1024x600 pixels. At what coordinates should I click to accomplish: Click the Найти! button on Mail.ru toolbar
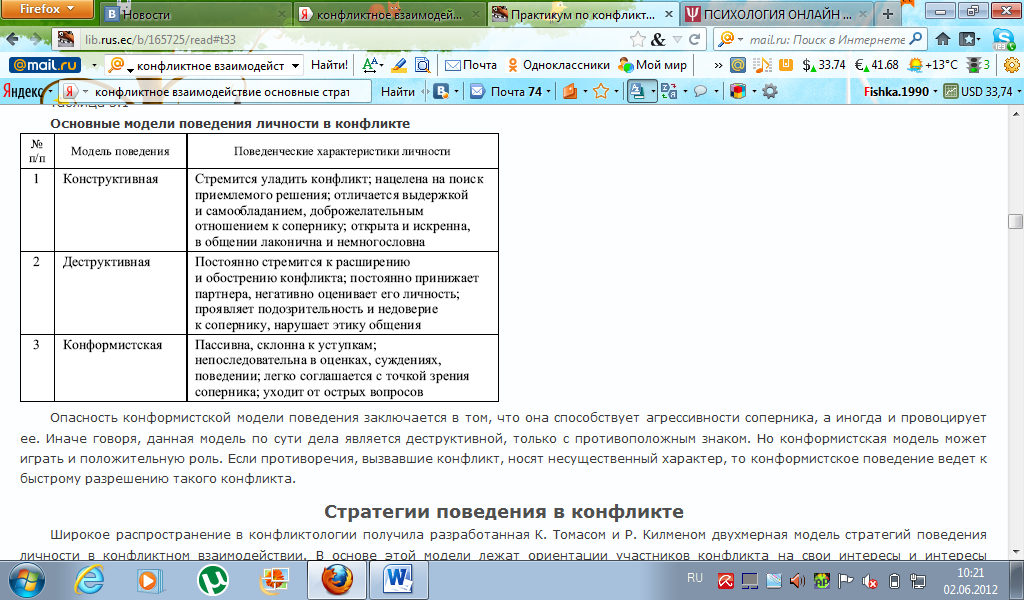[x=329, y=65]
